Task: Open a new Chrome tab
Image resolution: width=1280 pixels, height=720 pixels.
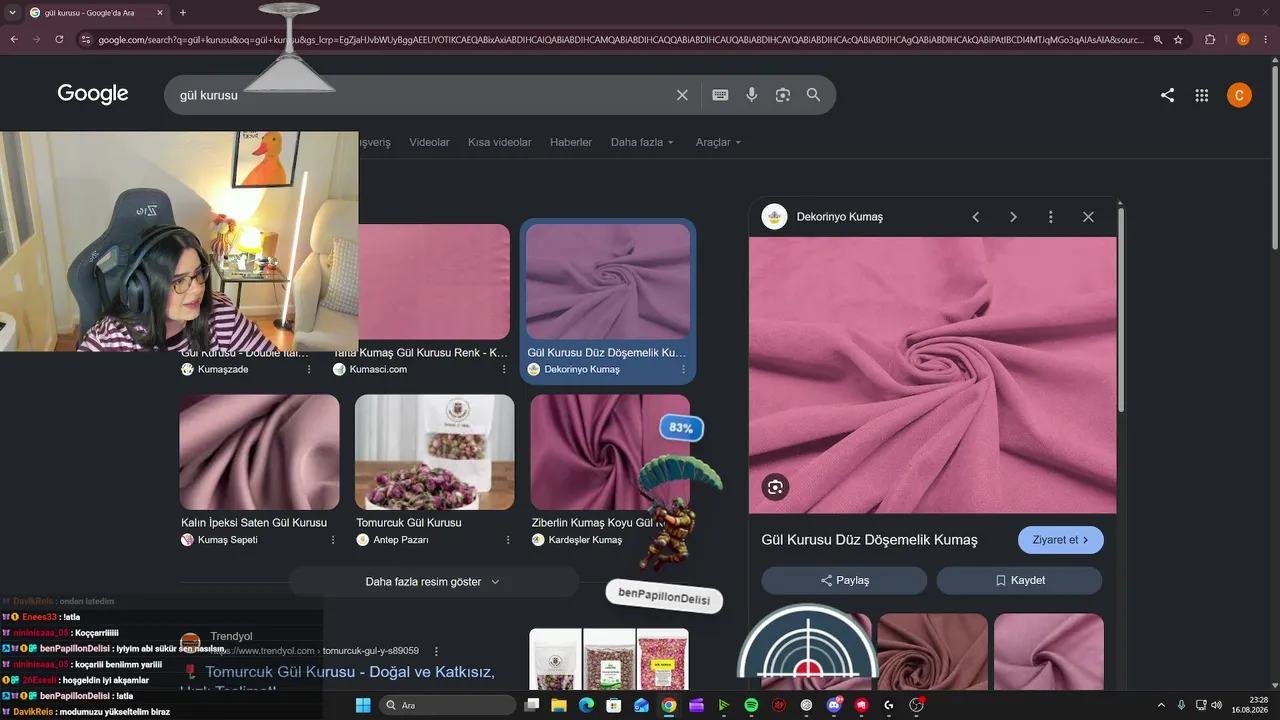Action: [182, 13]
